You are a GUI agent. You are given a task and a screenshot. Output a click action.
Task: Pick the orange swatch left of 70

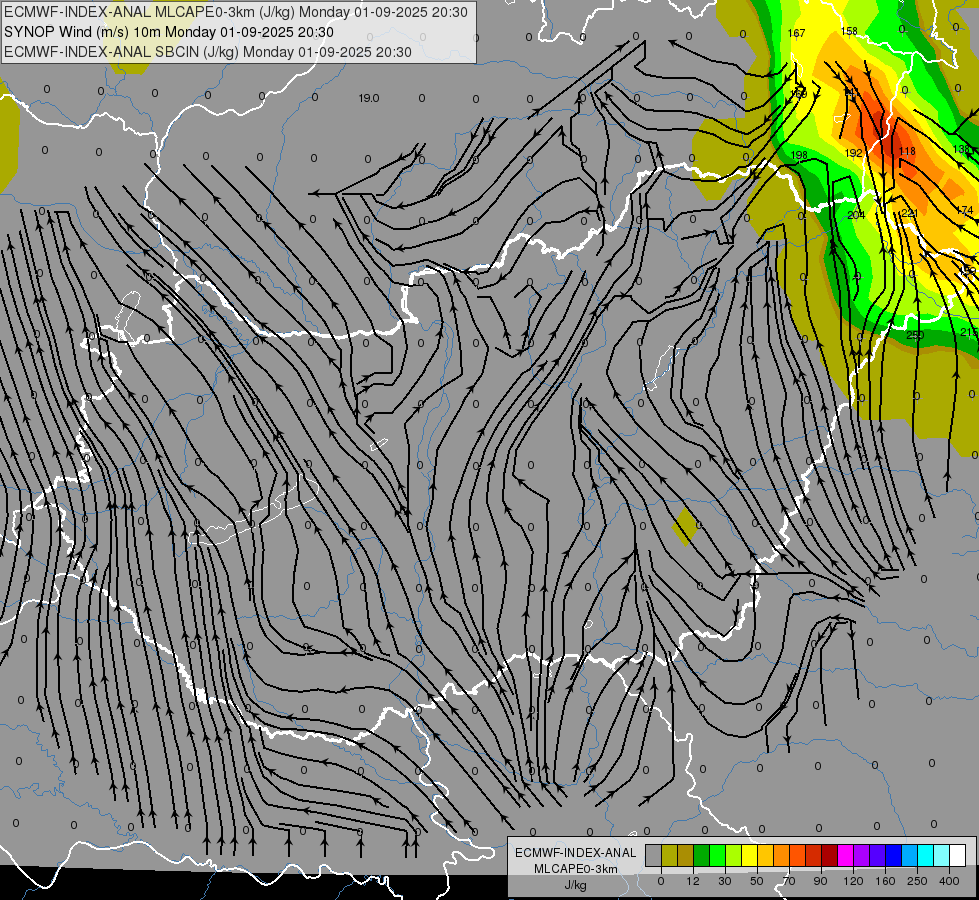click(782, 855)
